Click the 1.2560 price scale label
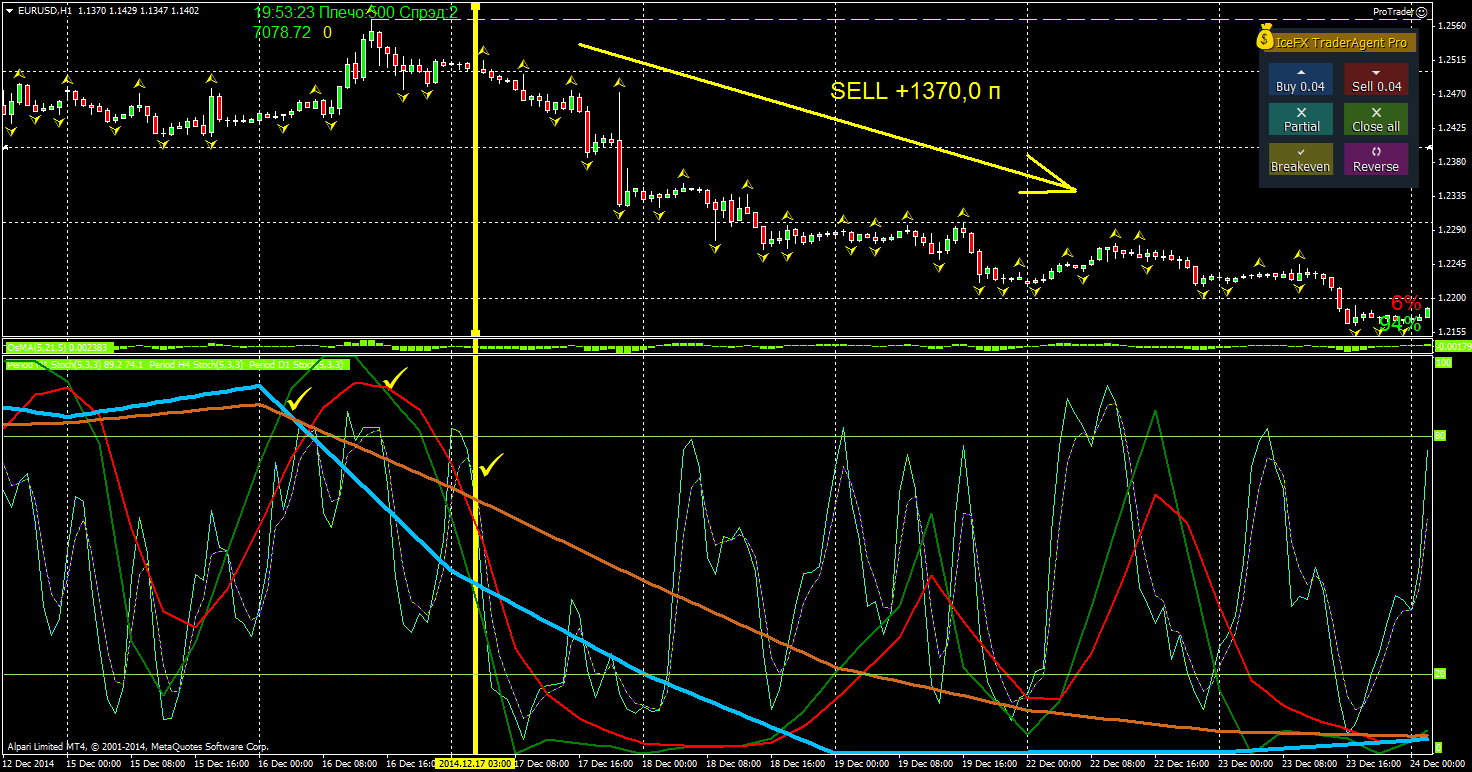This screenshot has height=772, width=1472. tap(1451, 26)
